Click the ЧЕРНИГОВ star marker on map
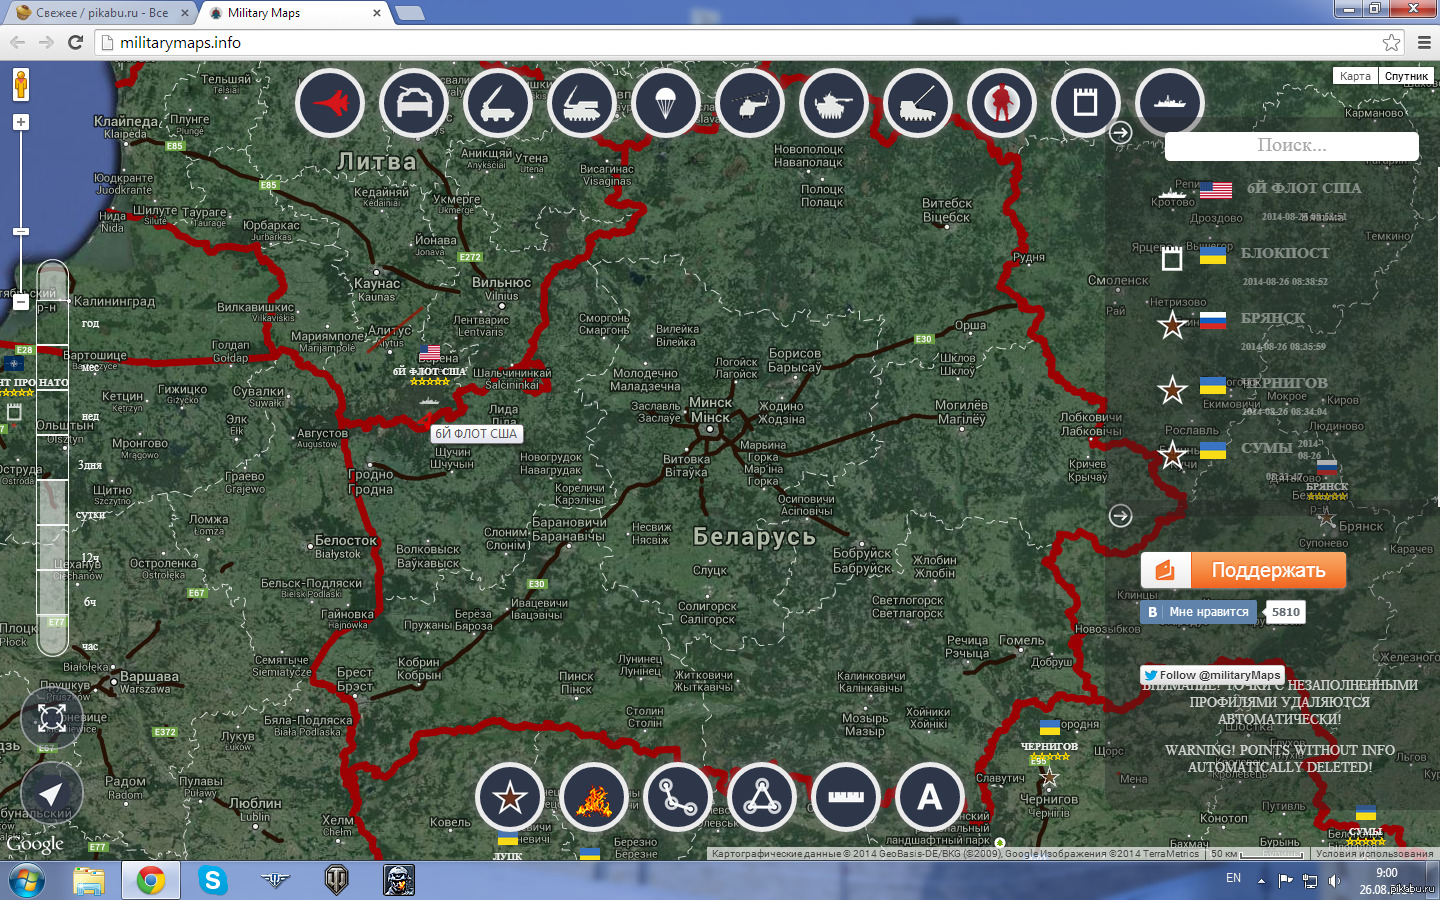 click(1048, 776)
